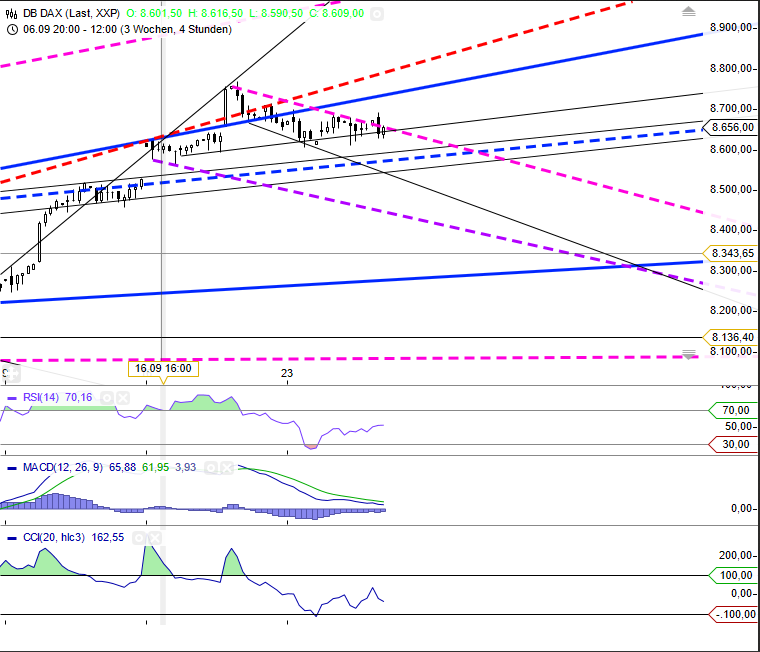Image resolution: width=760 pixels, height=652 pixels.
Task: Select the RSI 30,00 level tag
Action: (733, 444)
